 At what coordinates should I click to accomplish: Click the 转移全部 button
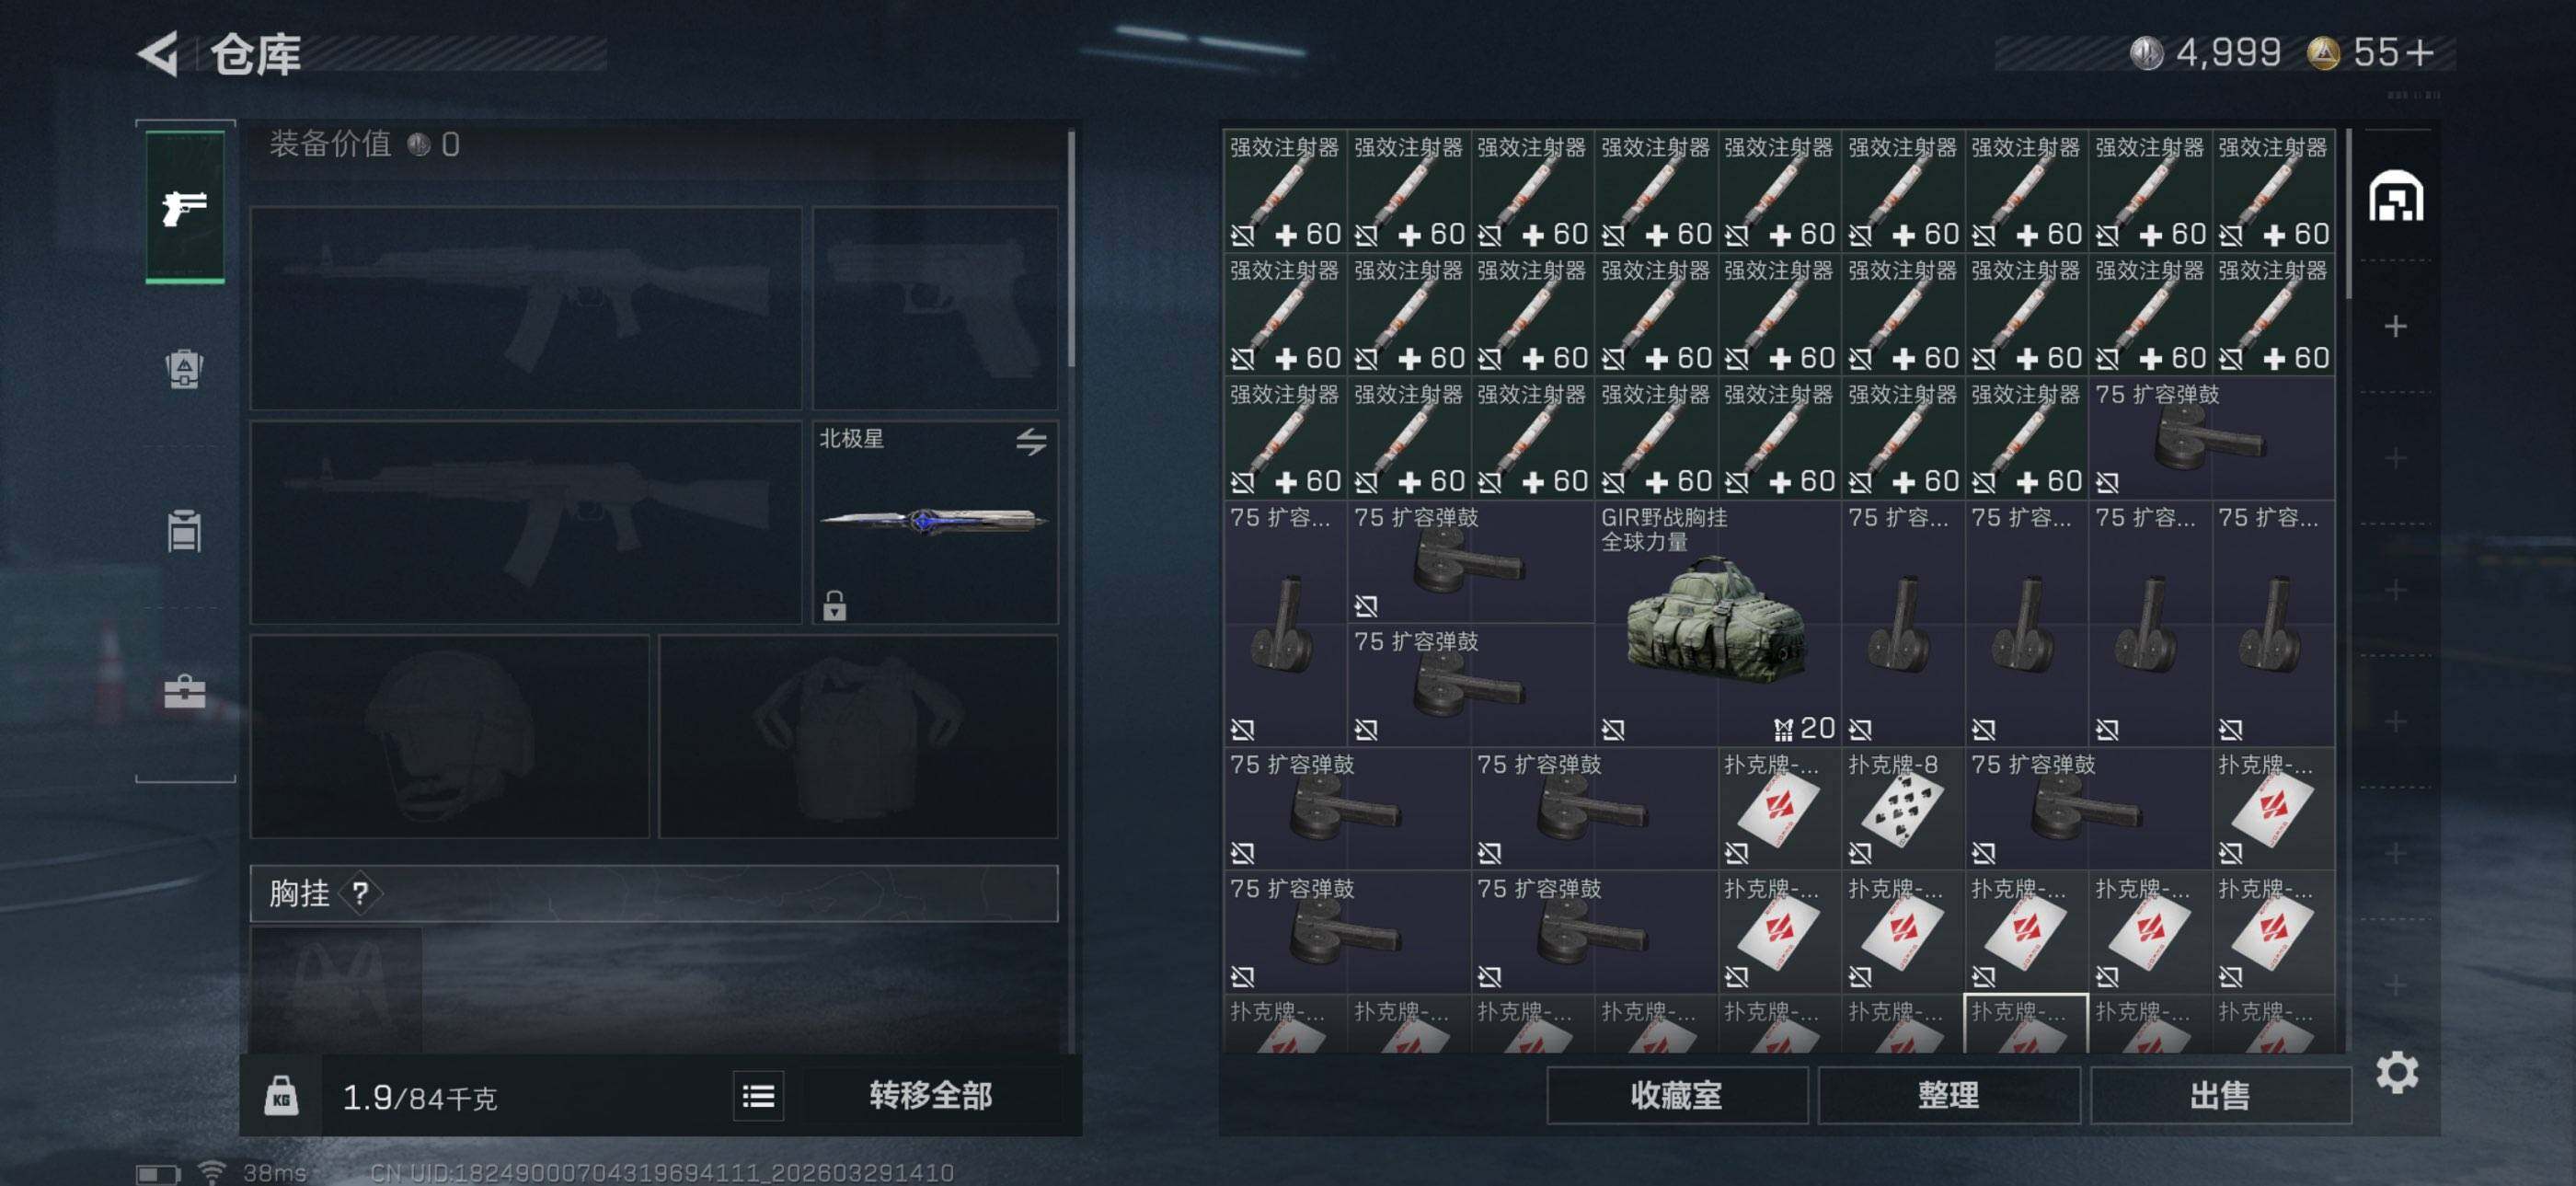[931, 1096]
